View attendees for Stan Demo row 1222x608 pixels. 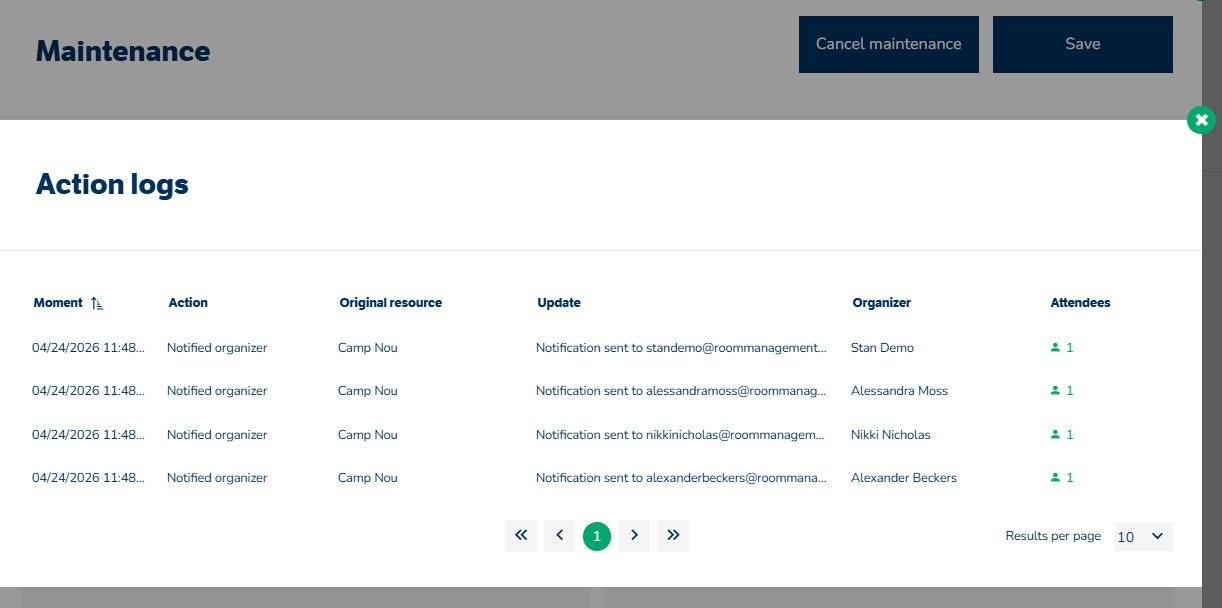[1061, 348]
